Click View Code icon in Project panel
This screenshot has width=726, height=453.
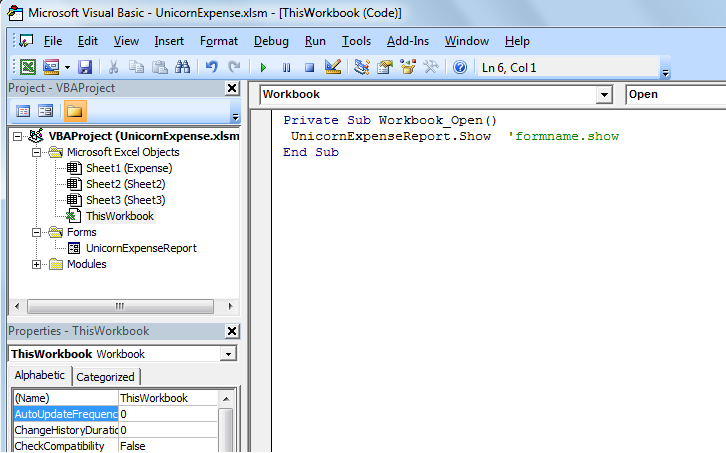click(x=23, y=111)
